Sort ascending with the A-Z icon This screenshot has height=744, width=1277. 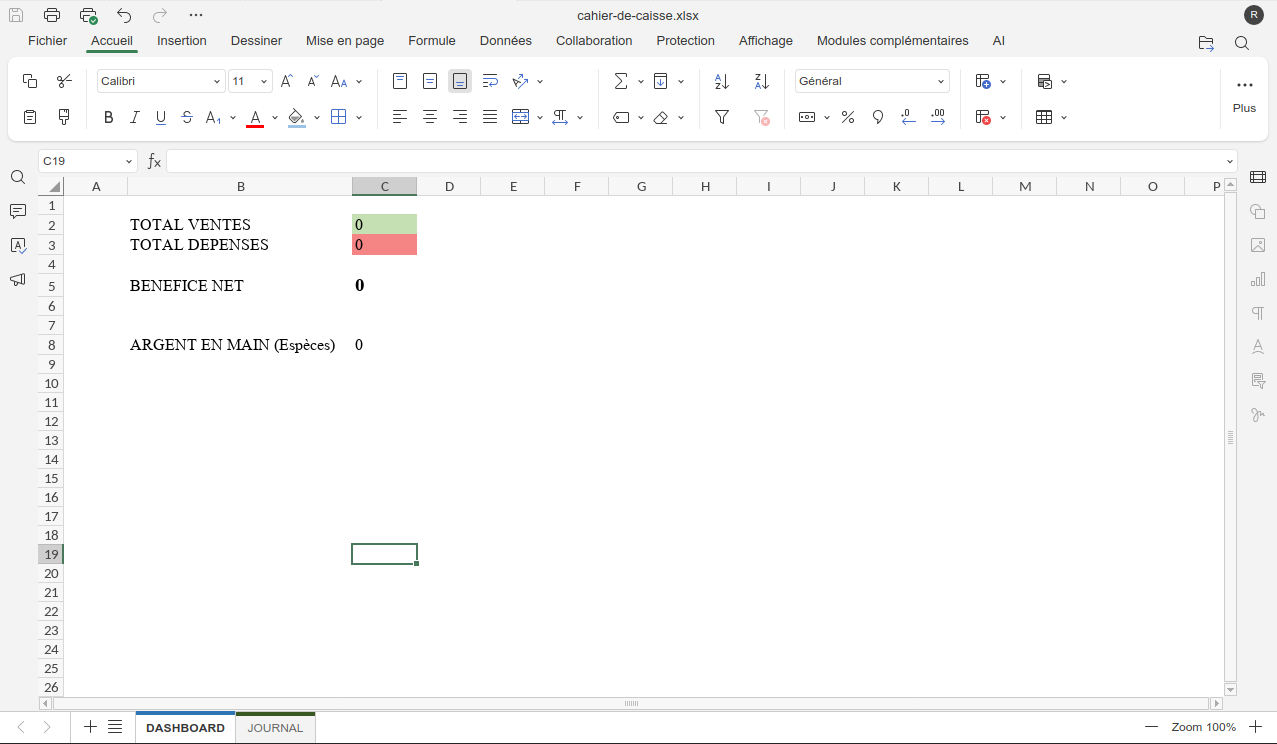pos(722,81)
